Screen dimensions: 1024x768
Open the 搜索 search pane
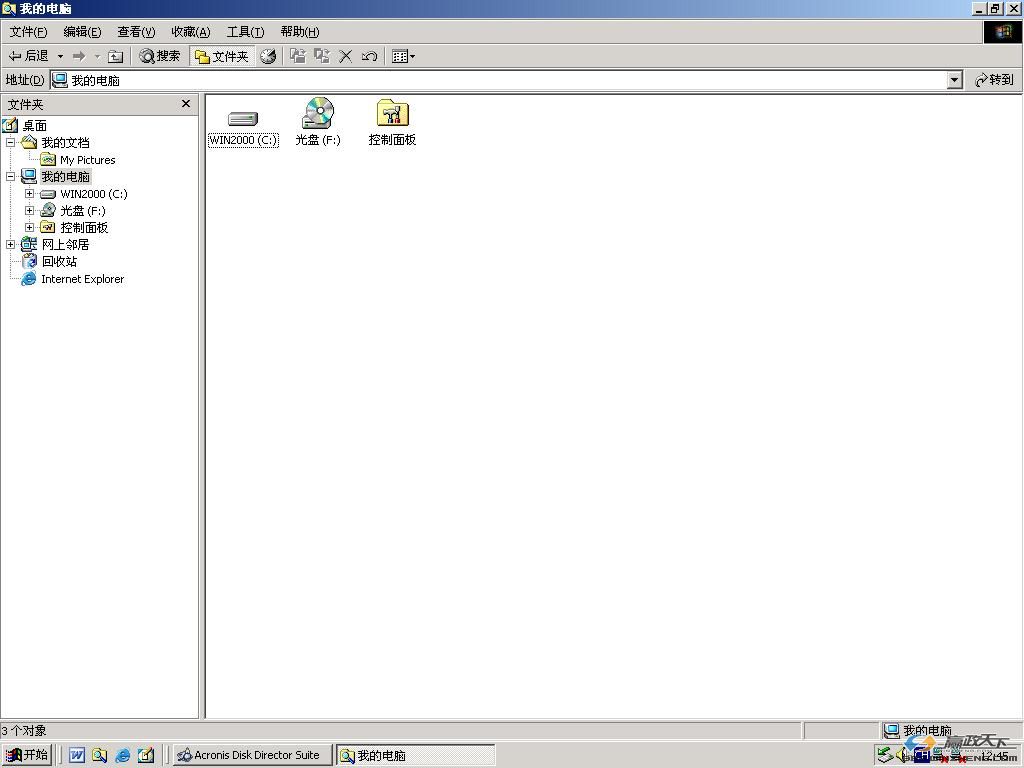160,56
